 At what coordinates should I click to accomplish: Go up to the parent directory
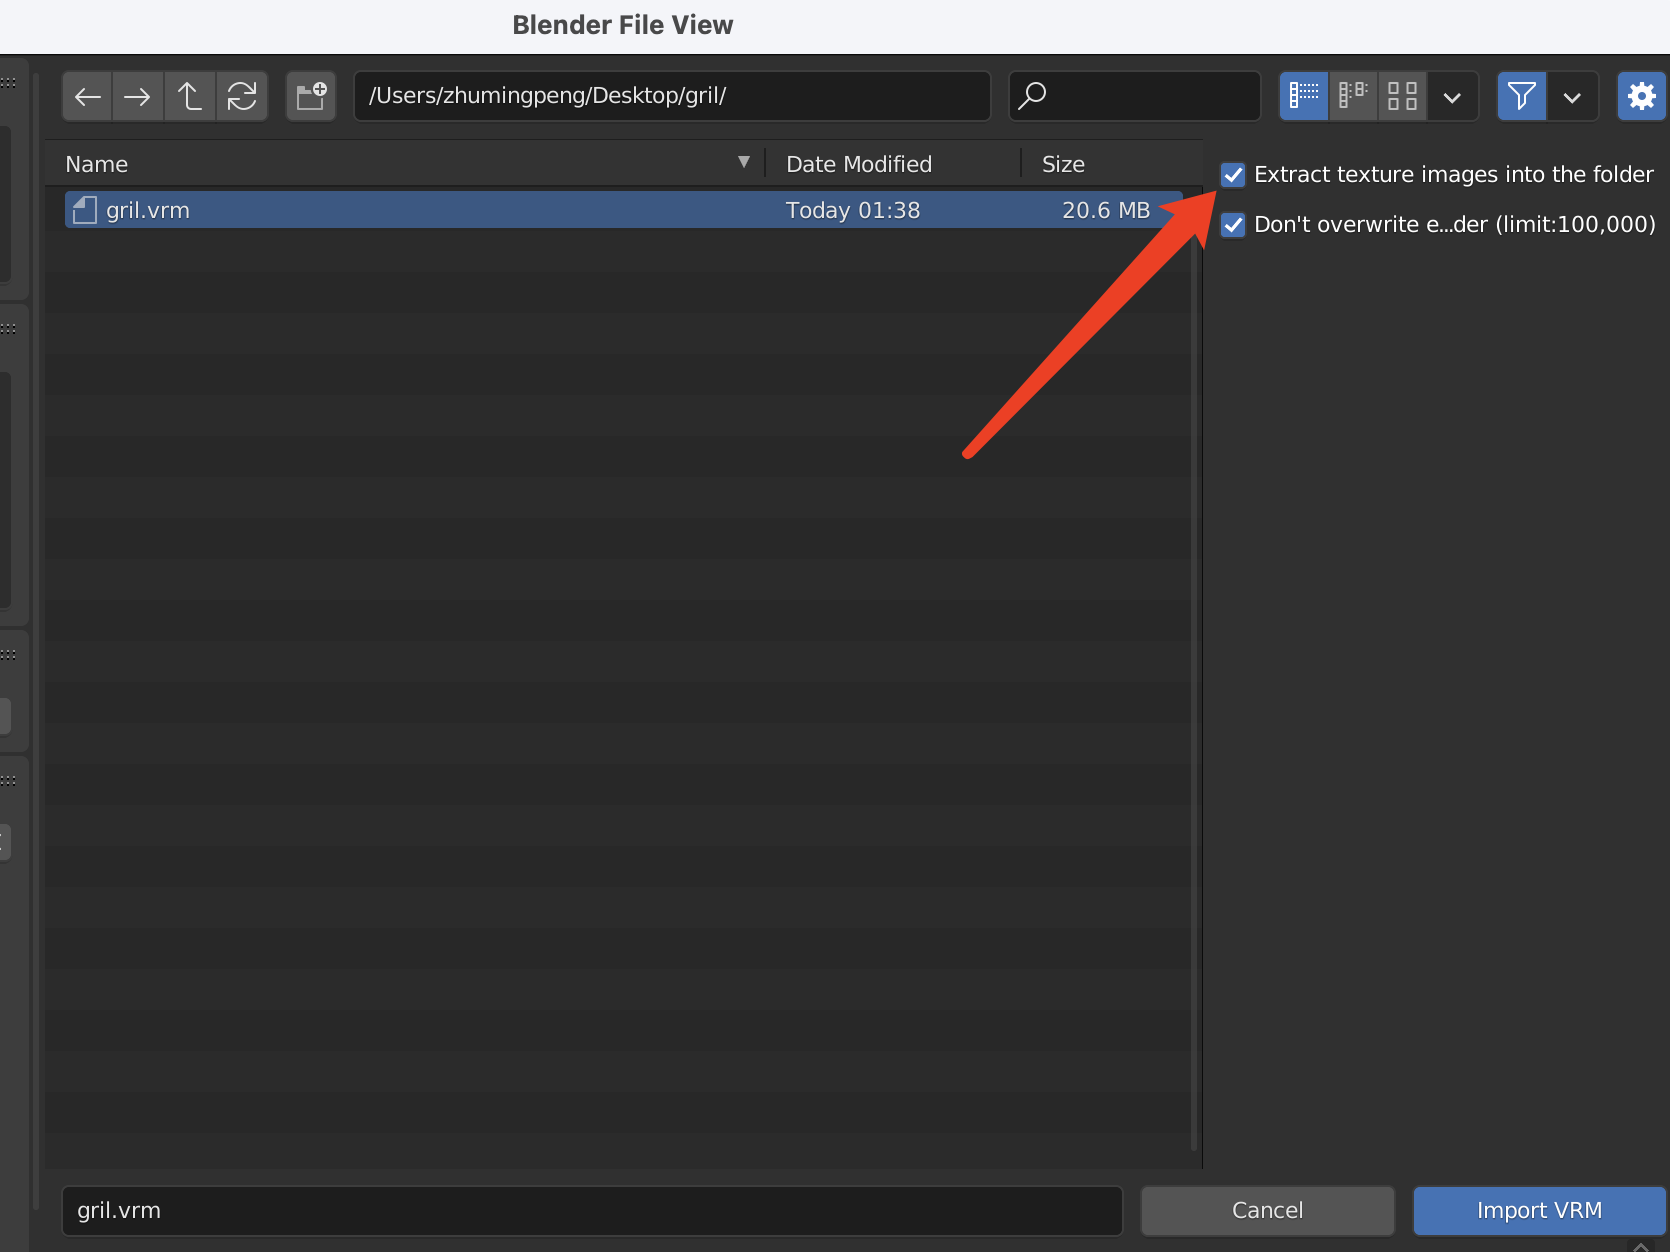190,96
